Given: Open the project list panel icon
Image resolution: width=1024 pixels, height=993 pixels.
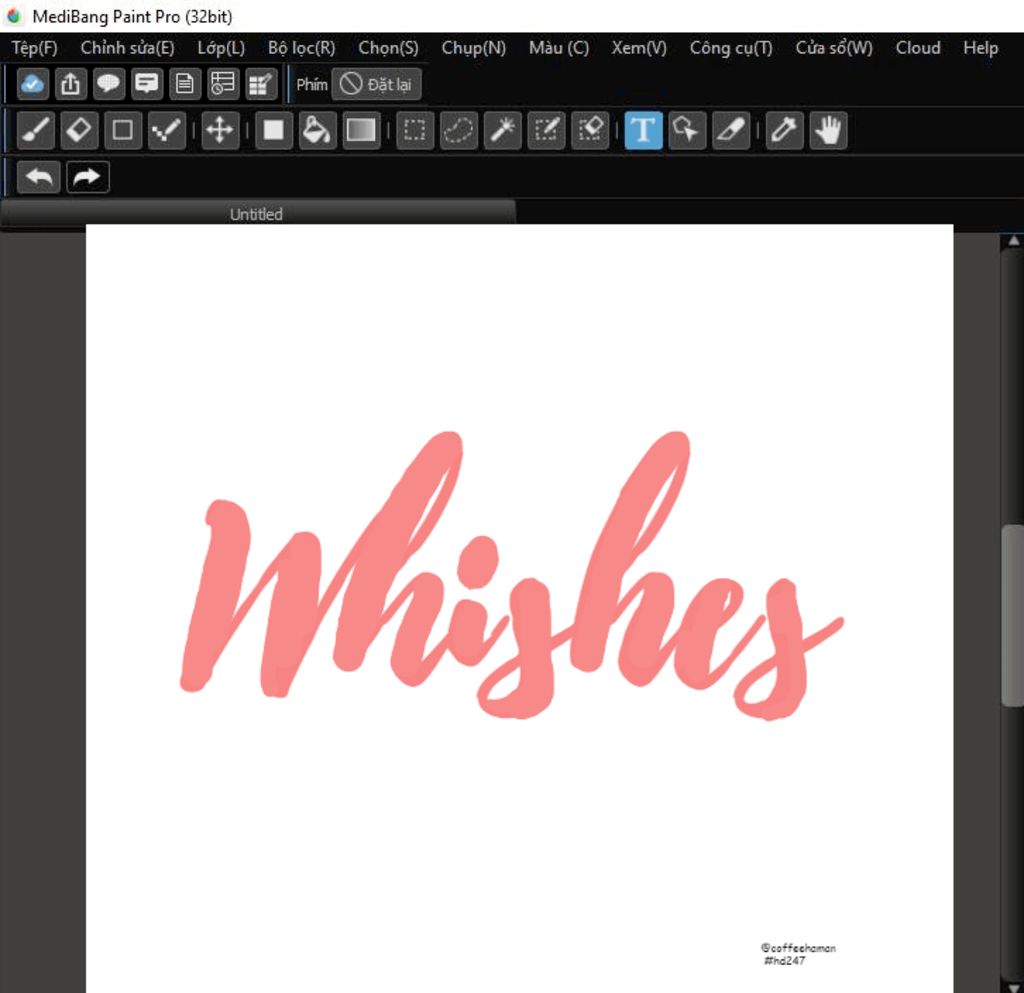Looking at the screenshot, I should pos(223,84).
